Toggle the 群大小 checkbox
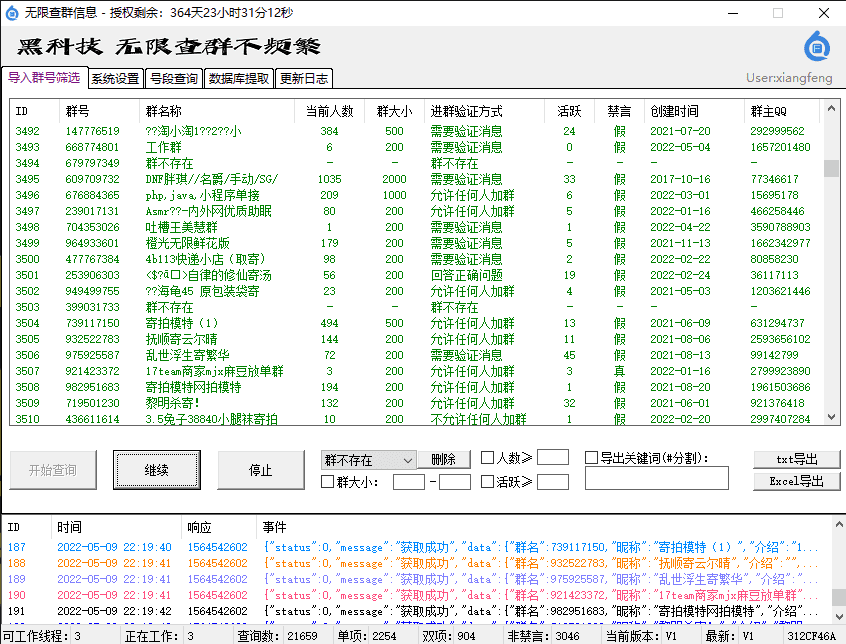Screen dimensions: 846x644 (328, 482)
